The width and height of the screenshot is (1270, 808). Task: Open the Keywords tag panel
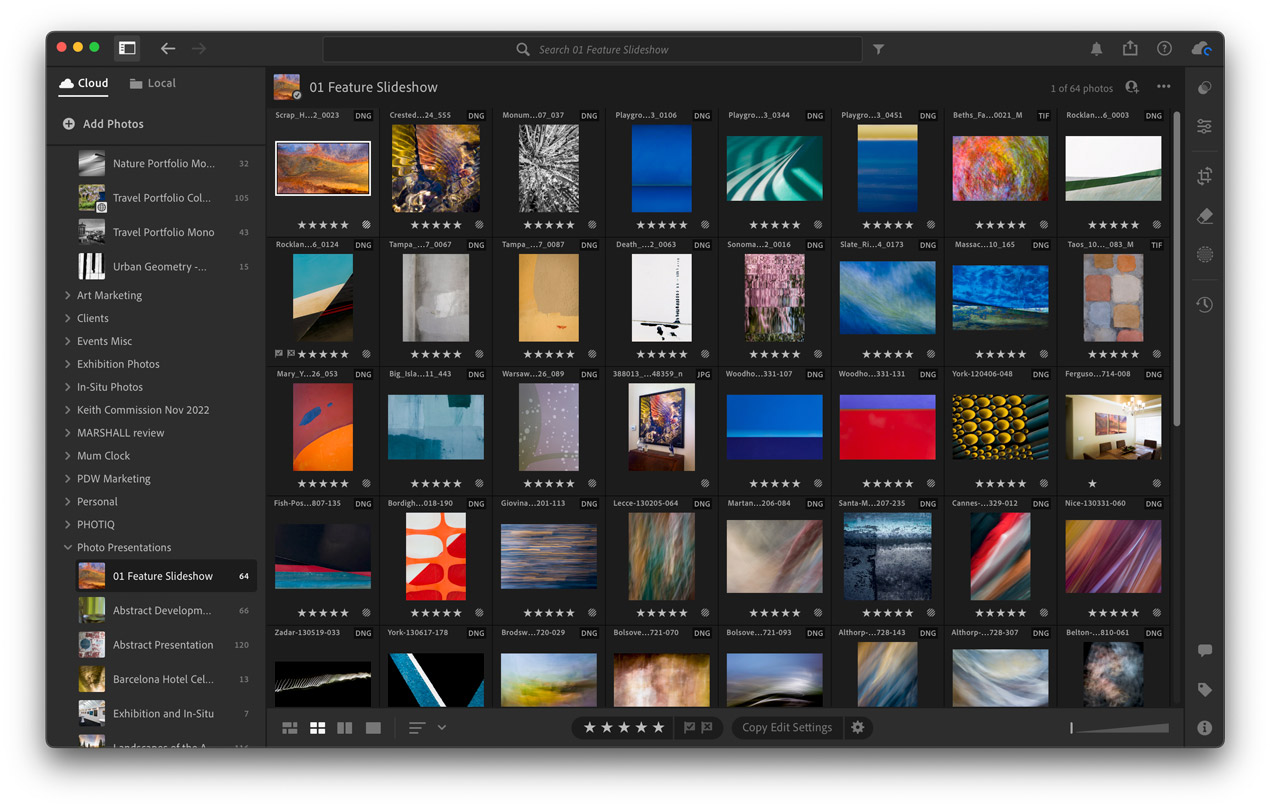pos(1204,690)
